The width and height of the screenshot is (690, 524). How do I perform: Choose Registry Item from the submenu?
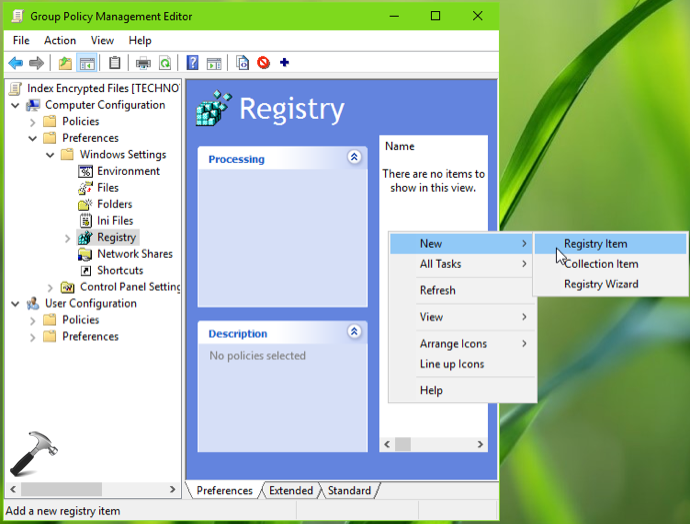click(x=595, y=244)
